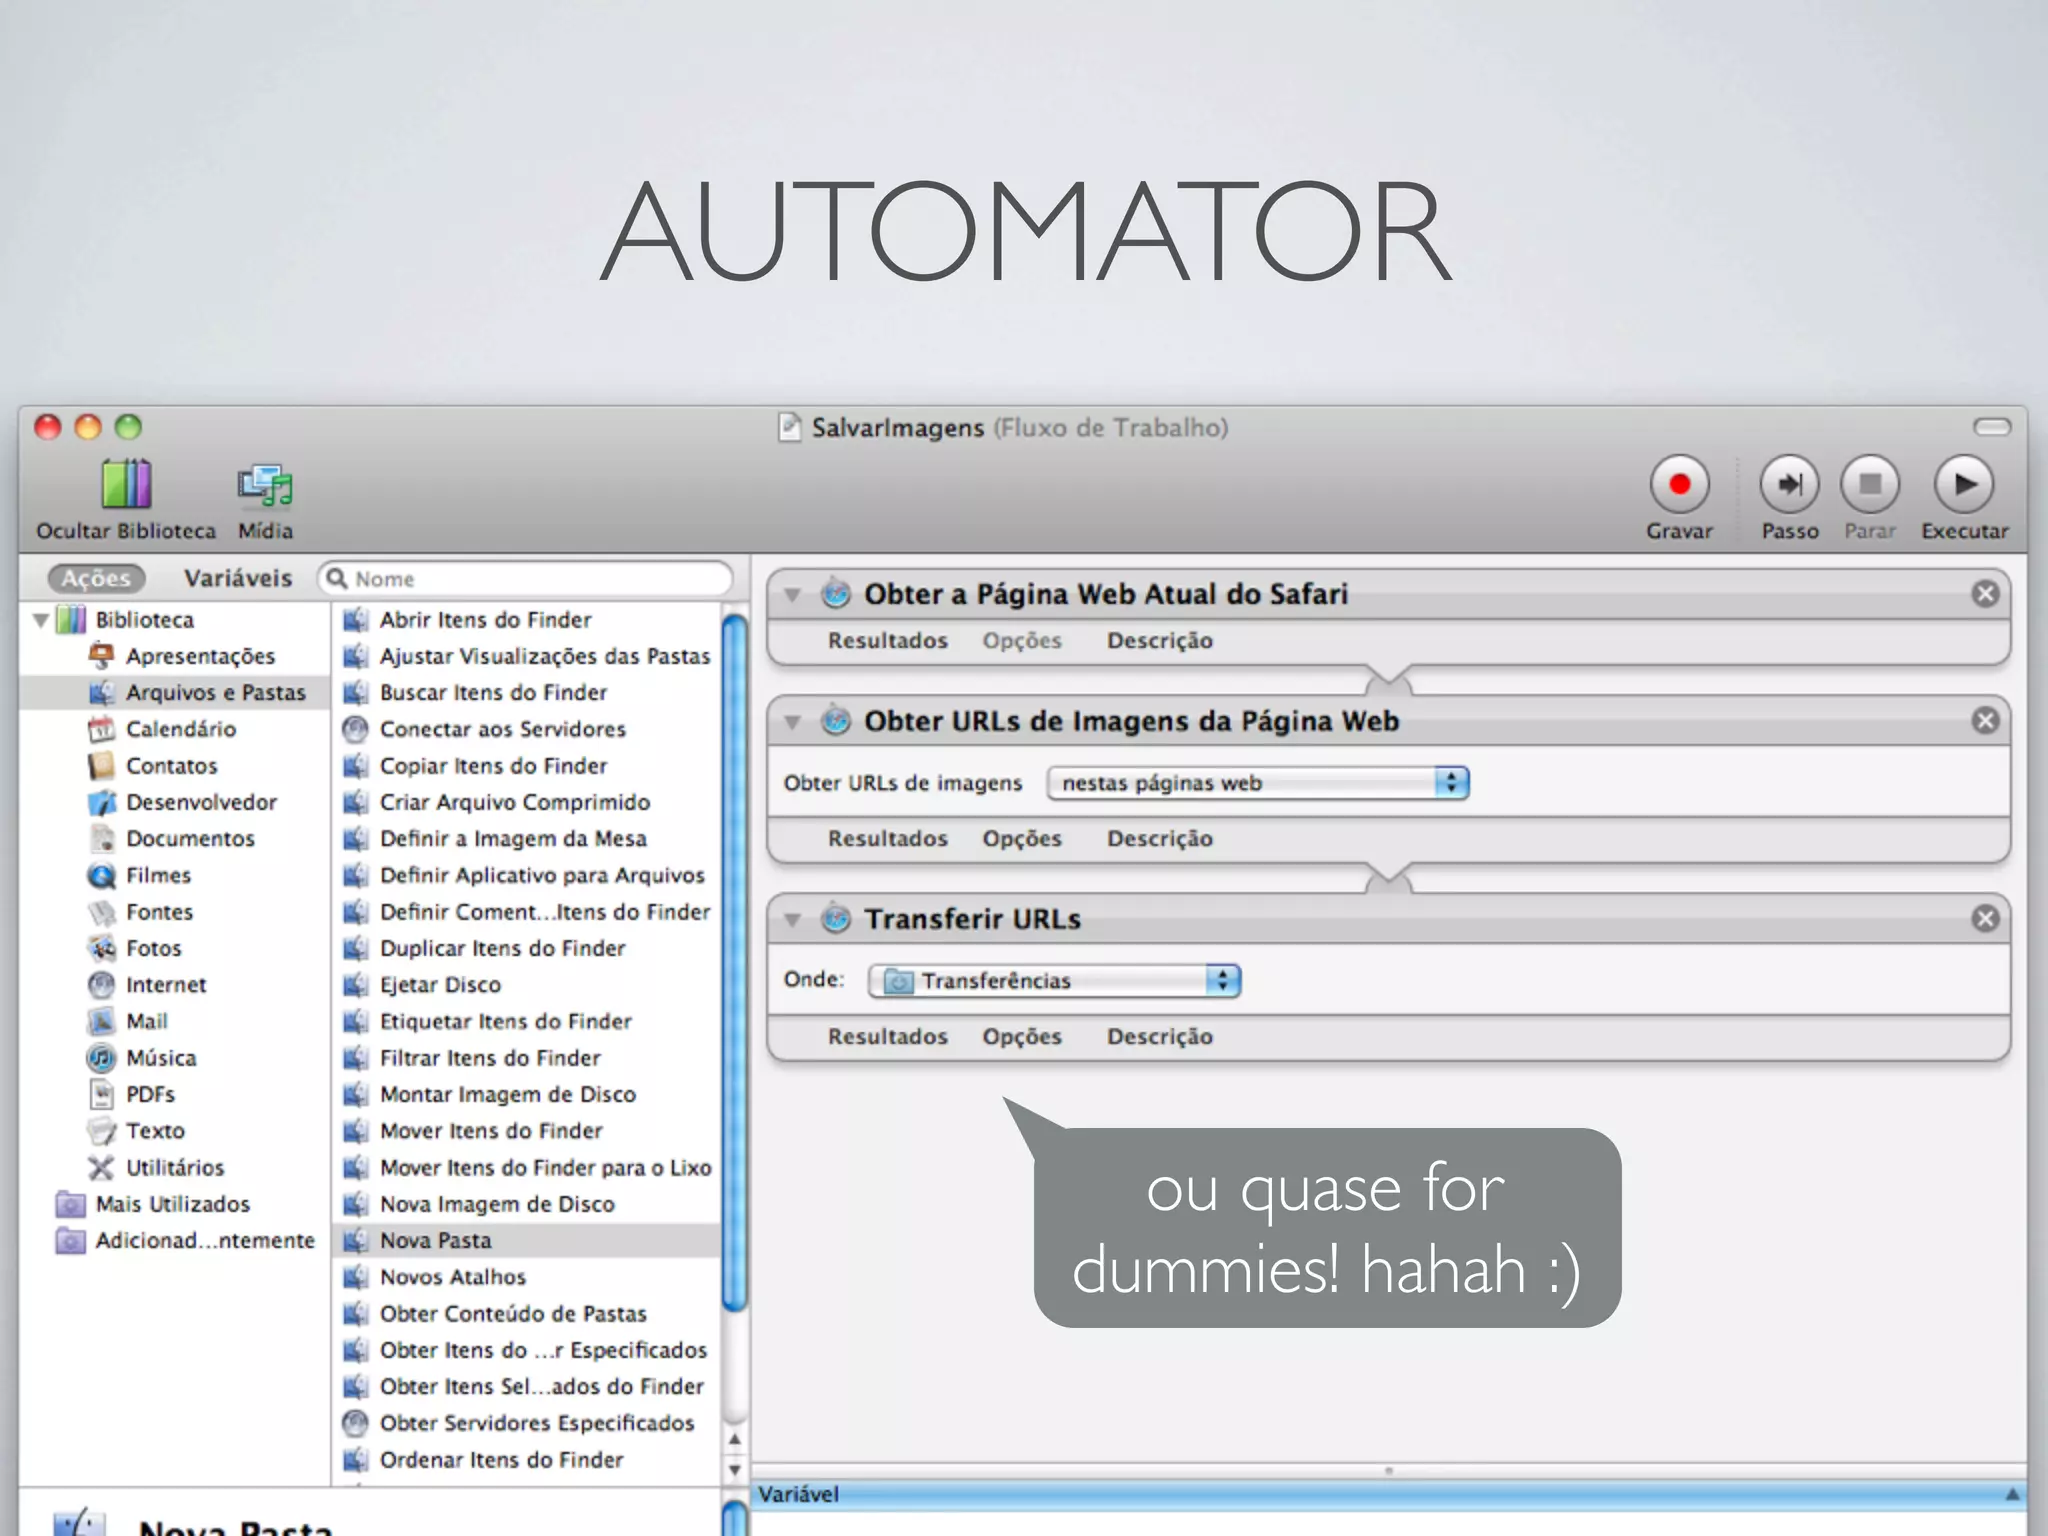This screenshot has width=2048, height=1536.
Task: Click the Ocultar Biblioteca toolbar icon
Action: [126, 485]
